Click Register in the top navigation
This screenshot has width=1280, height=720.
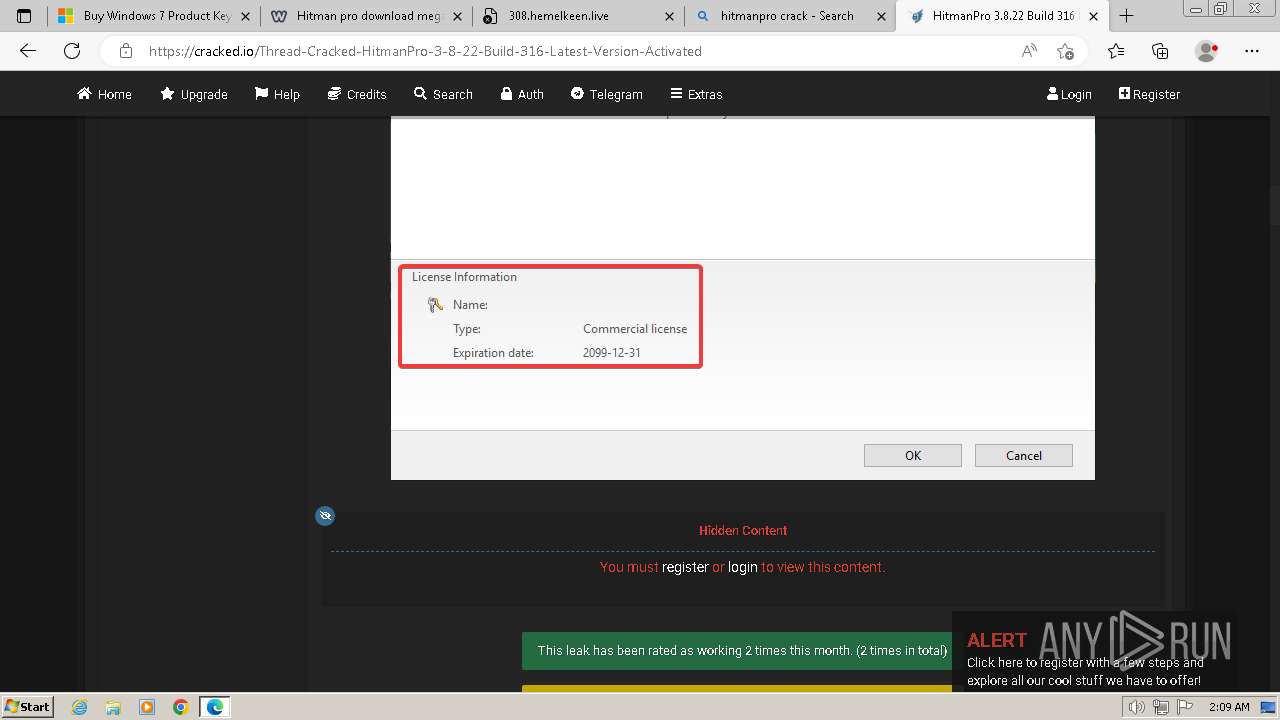(x=1149, y=94)
